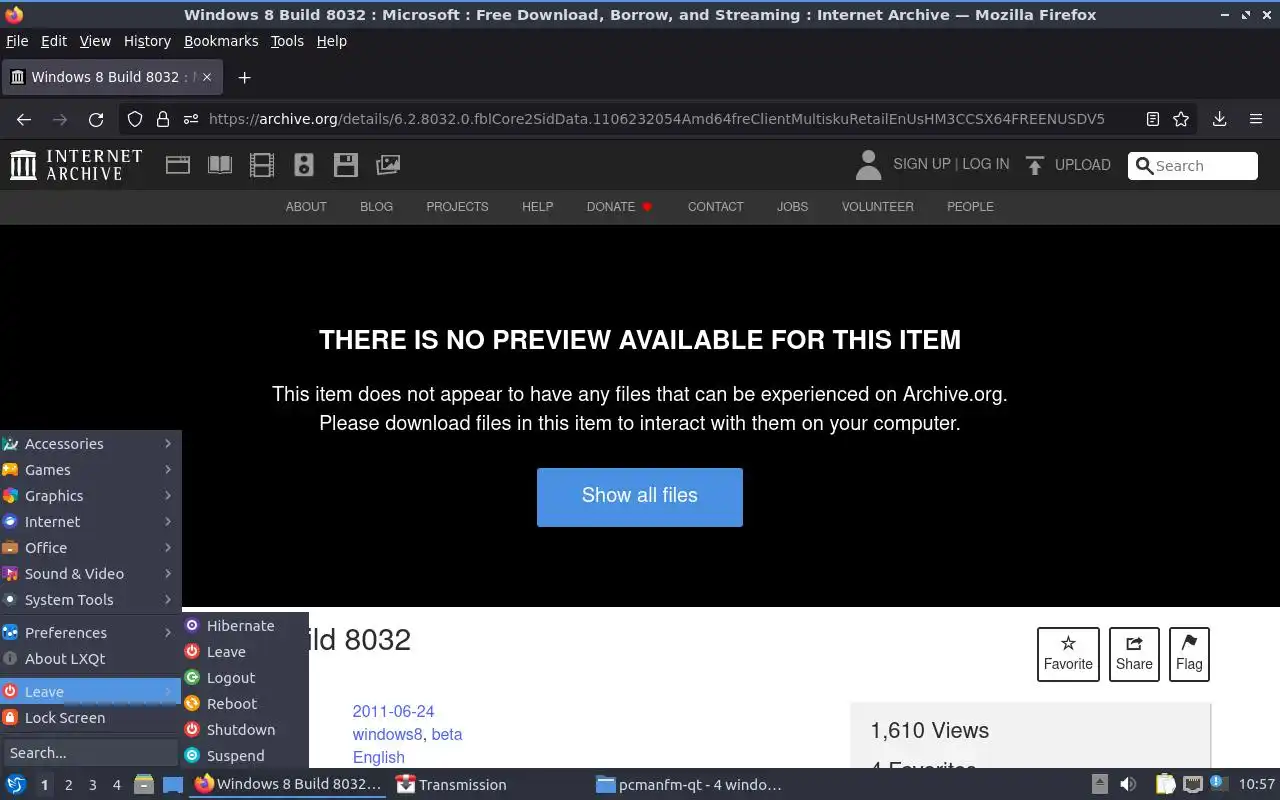
Task: Open the Internet Archive home logo
Action: point(76,165)
